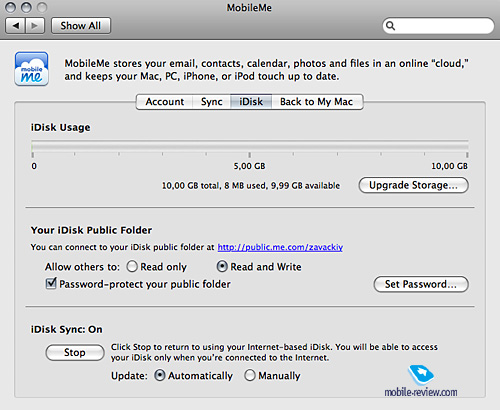Open the Back to My Mac tab
Screen dimensions: 500x410
click(x=317, y=102)
